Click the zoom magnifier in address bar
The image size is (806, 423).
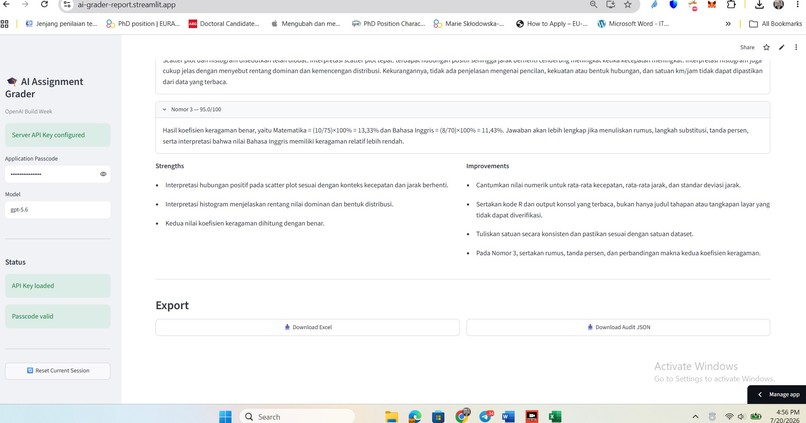593,5
